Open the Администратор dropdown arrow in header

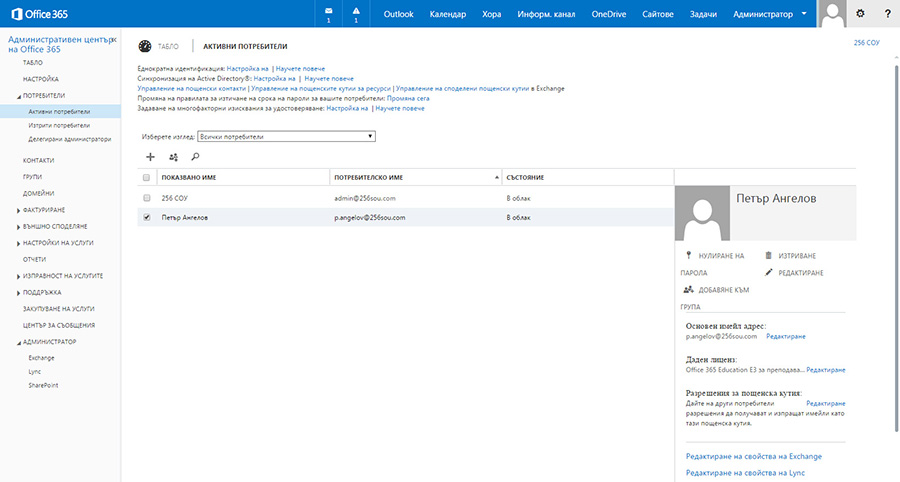click(804, 13)
